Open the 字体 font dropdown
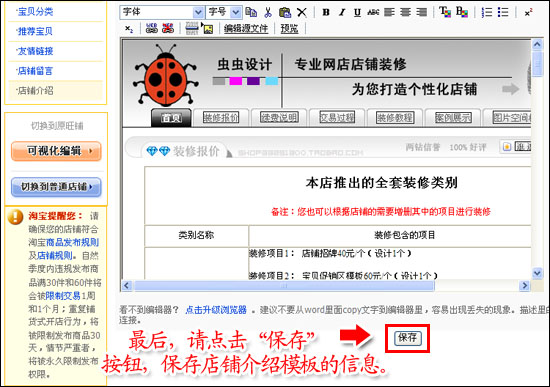Image resolution: width=550 pixels, height=387 pixels. pyautogui.click(x=162, y=12)
